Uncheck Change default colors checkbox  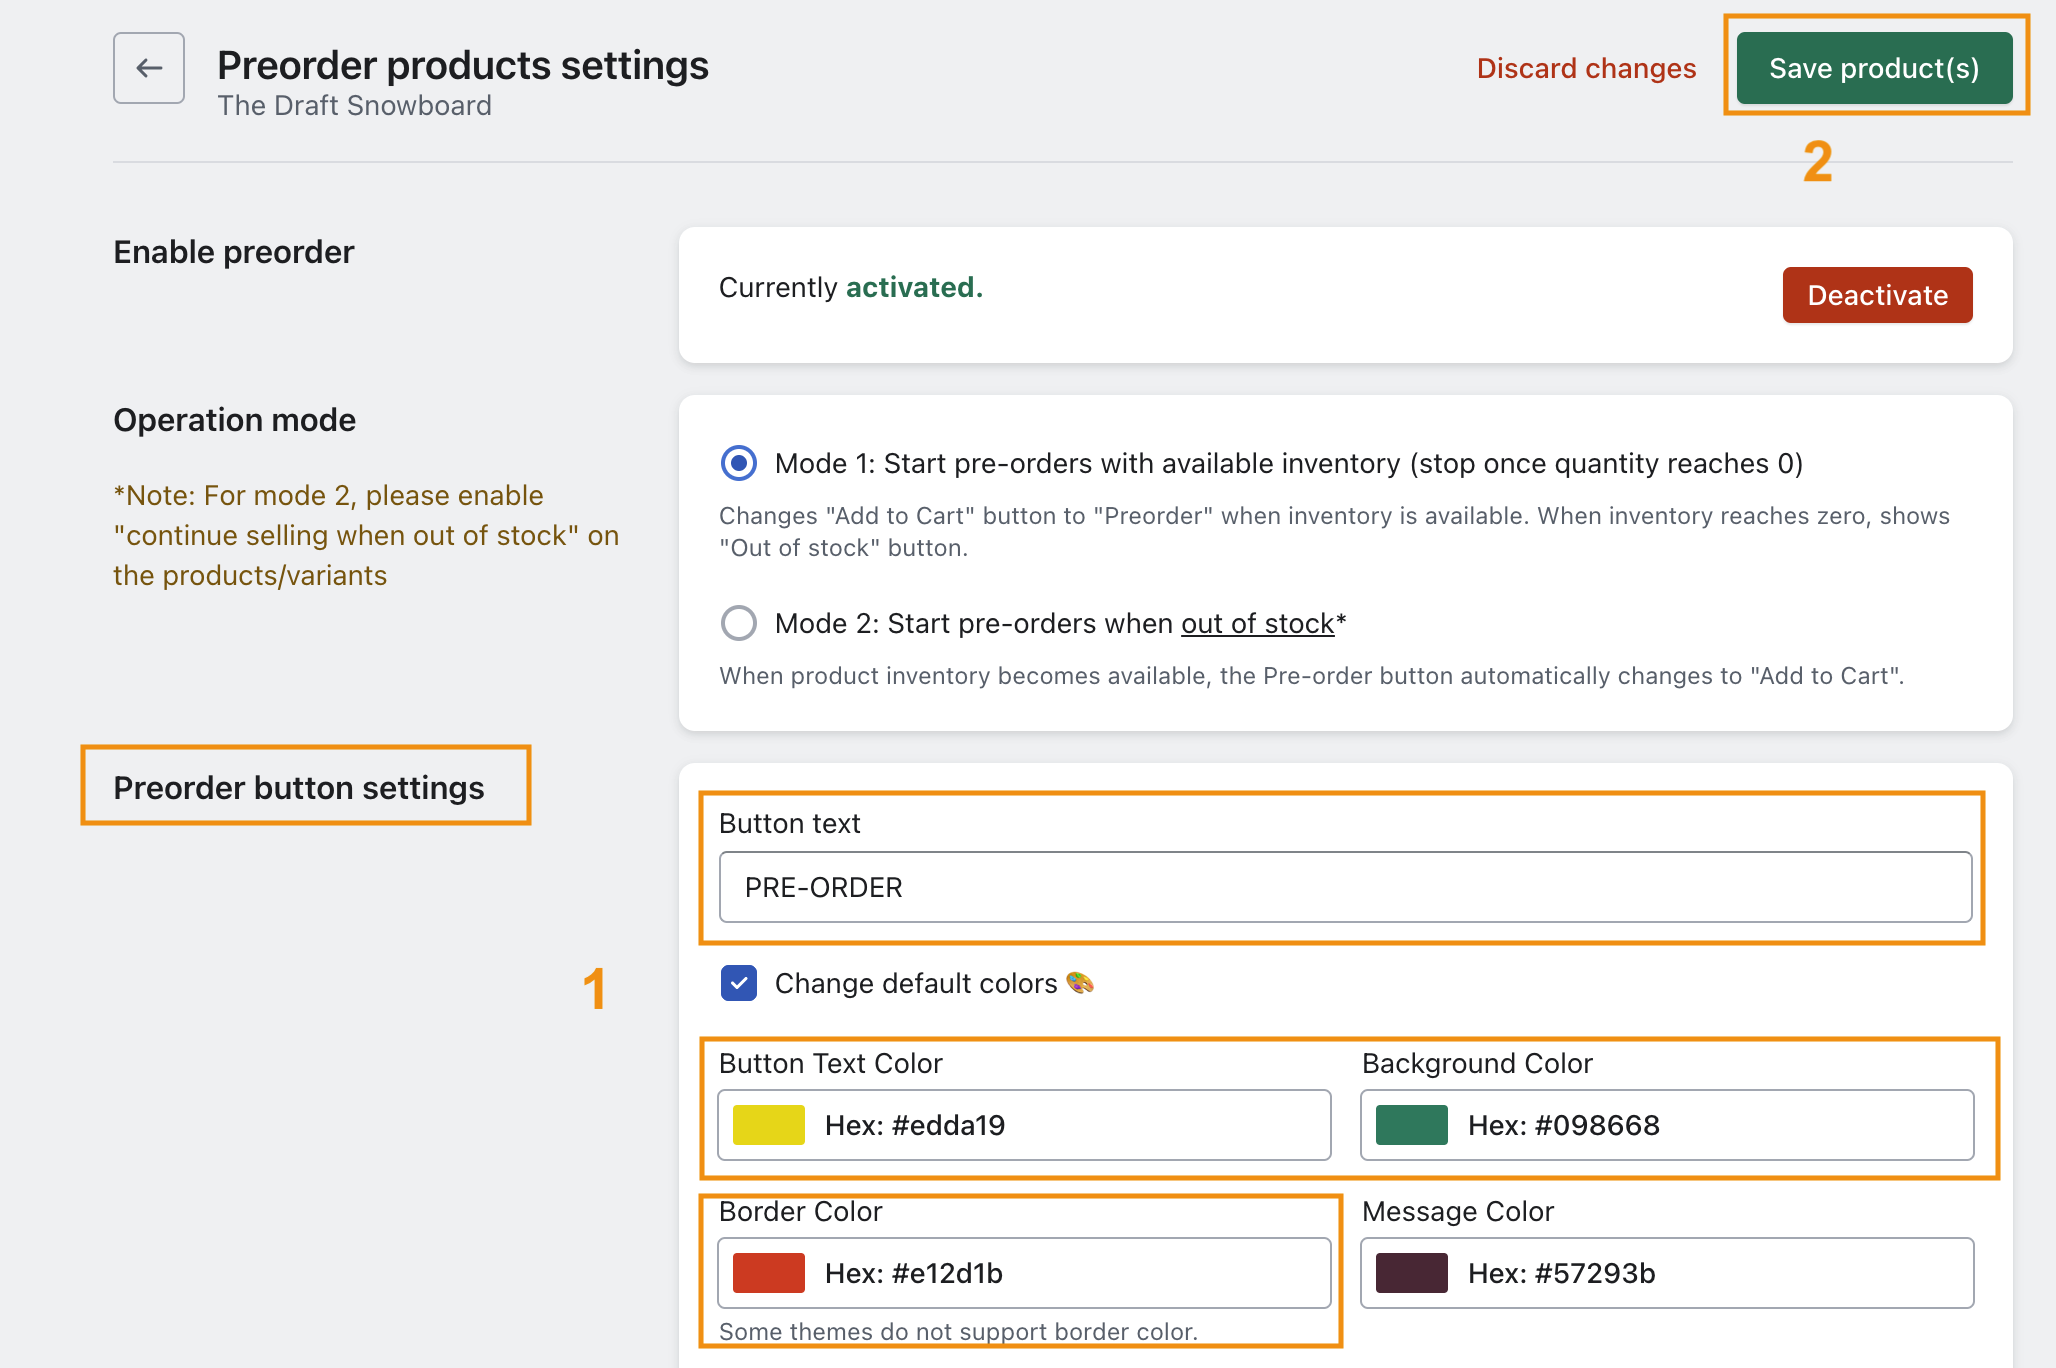[x=739, y=983]
